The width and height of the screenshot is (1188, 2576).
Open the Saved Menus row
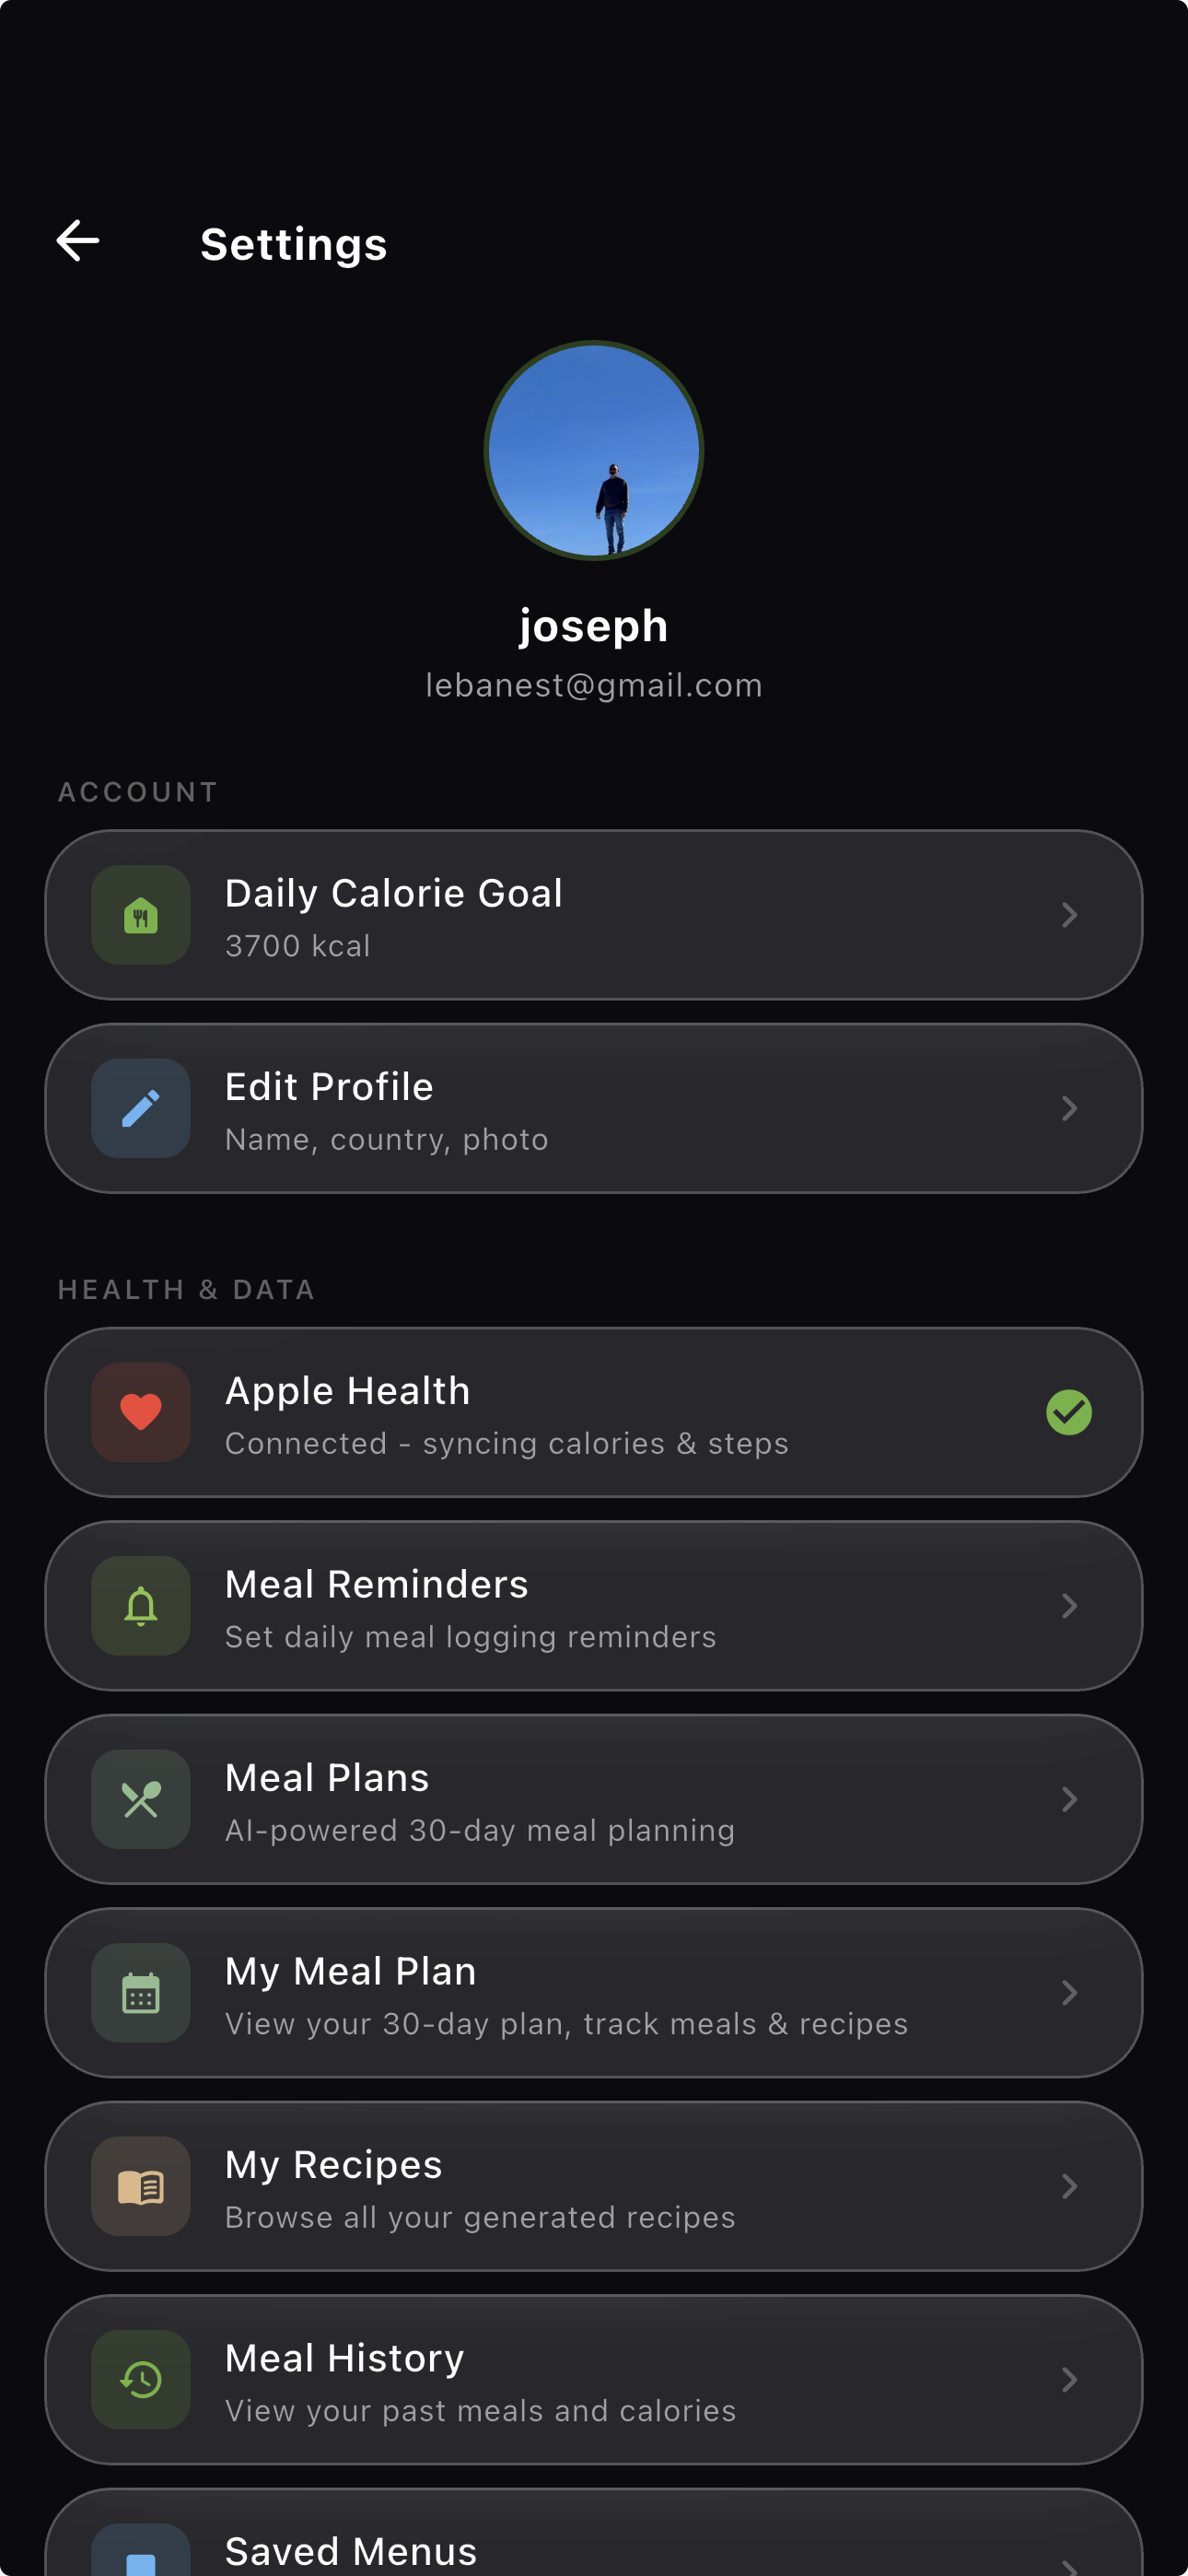click(592, 2545)
